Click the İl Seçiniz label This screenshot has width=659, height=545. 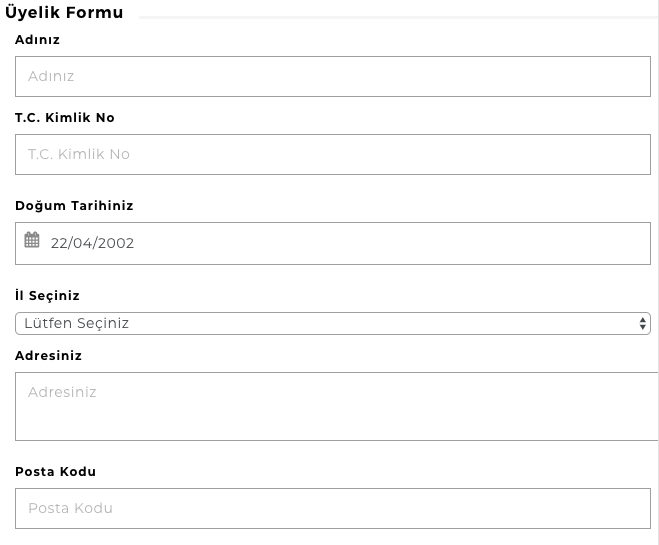click(47, 296)
